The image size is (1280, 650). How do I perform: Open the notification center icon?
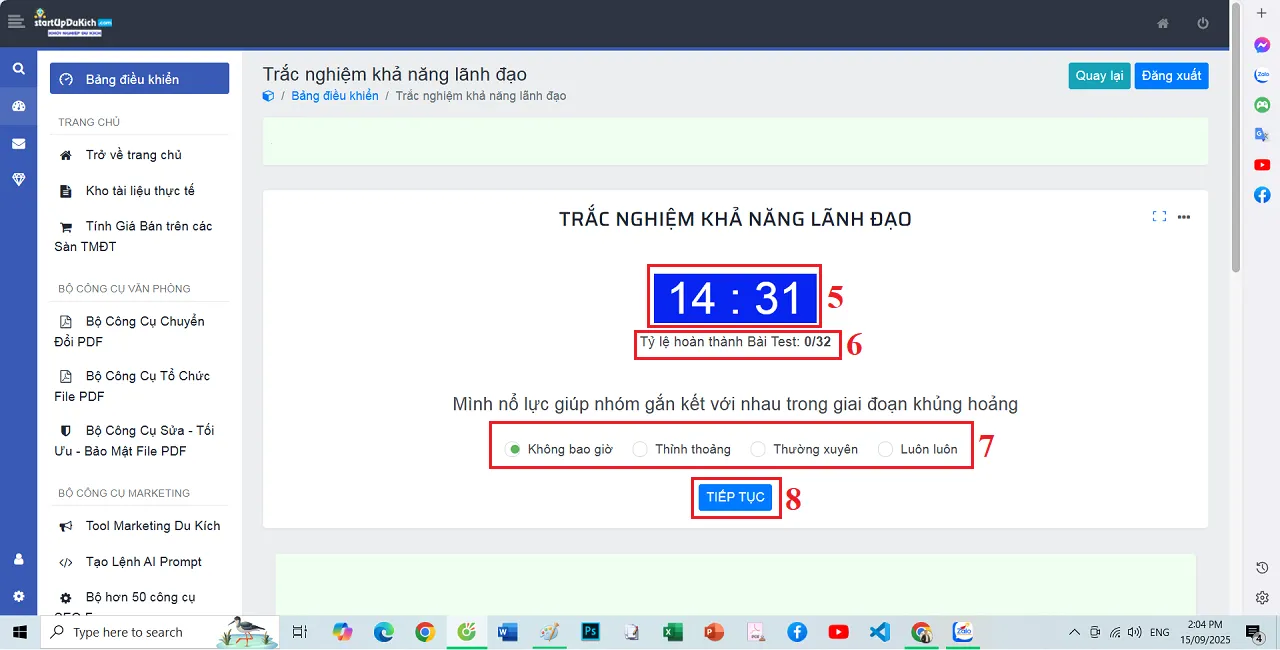point(1253,632)
